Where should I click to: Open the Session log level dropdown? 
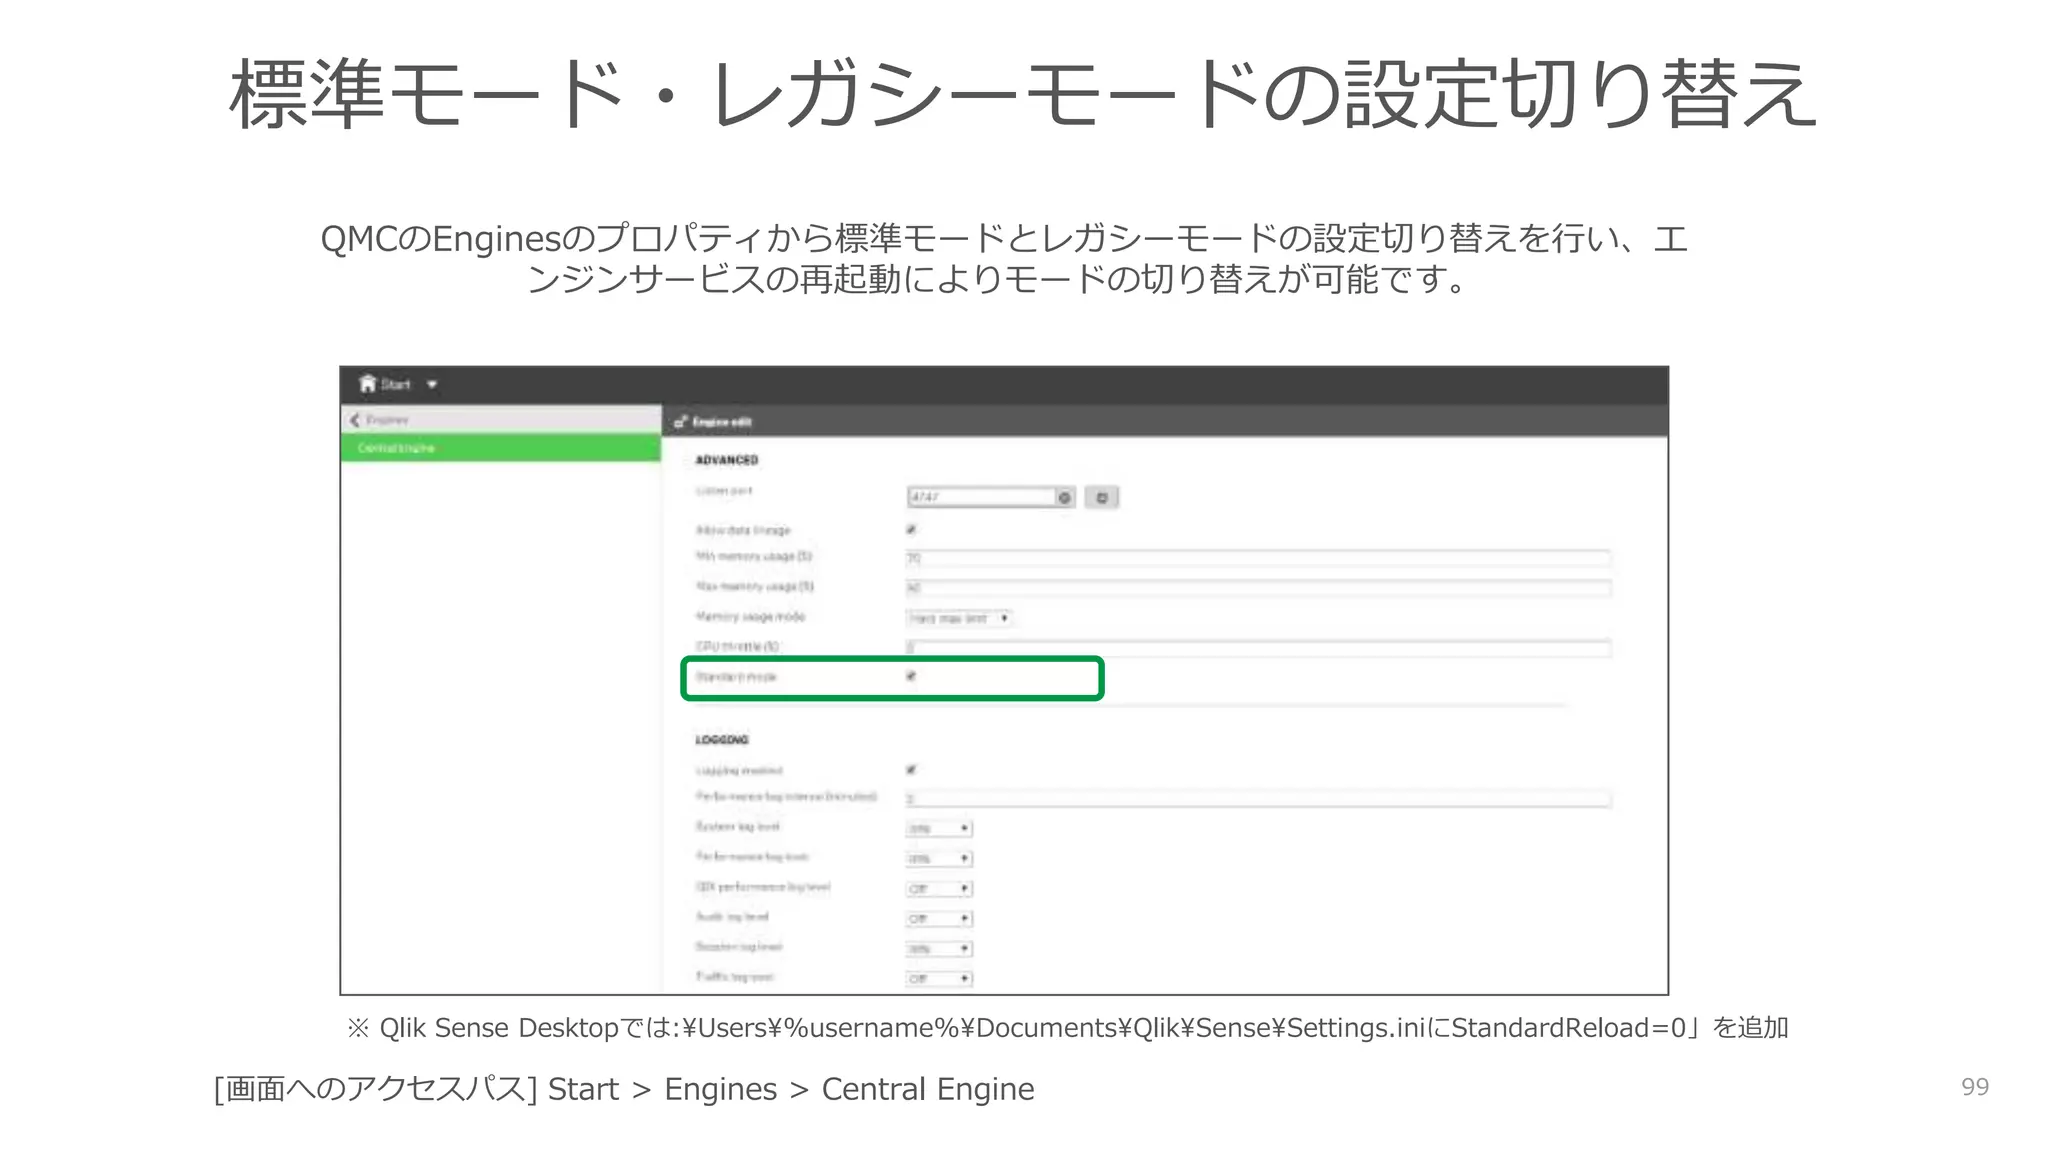pyautogui.click(x=939, y=948)
